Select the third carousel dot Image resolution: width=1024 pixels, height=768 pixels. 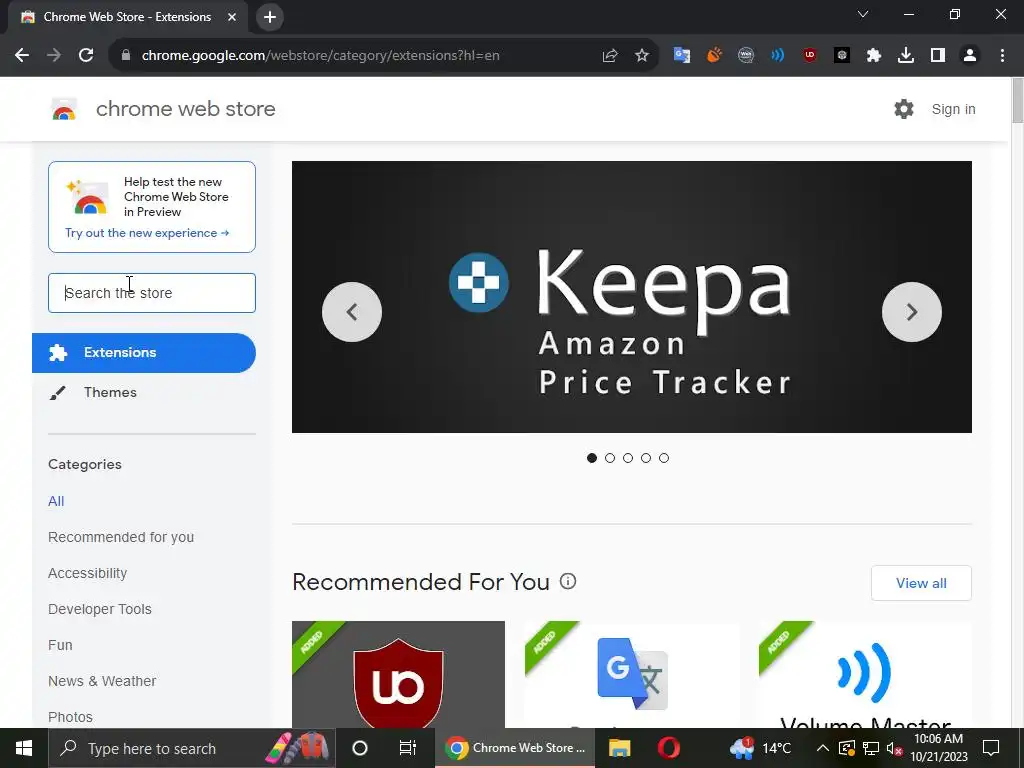pyautogui.click(x=628, y=458)
